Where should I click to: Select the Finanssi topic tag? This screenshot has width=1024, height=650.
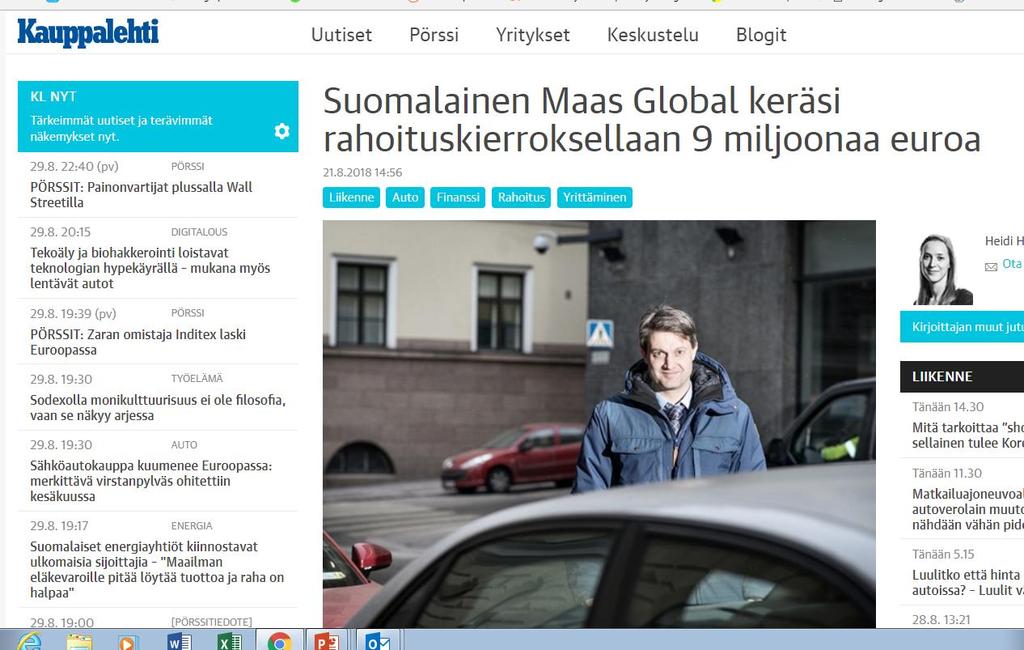(458, 197)
